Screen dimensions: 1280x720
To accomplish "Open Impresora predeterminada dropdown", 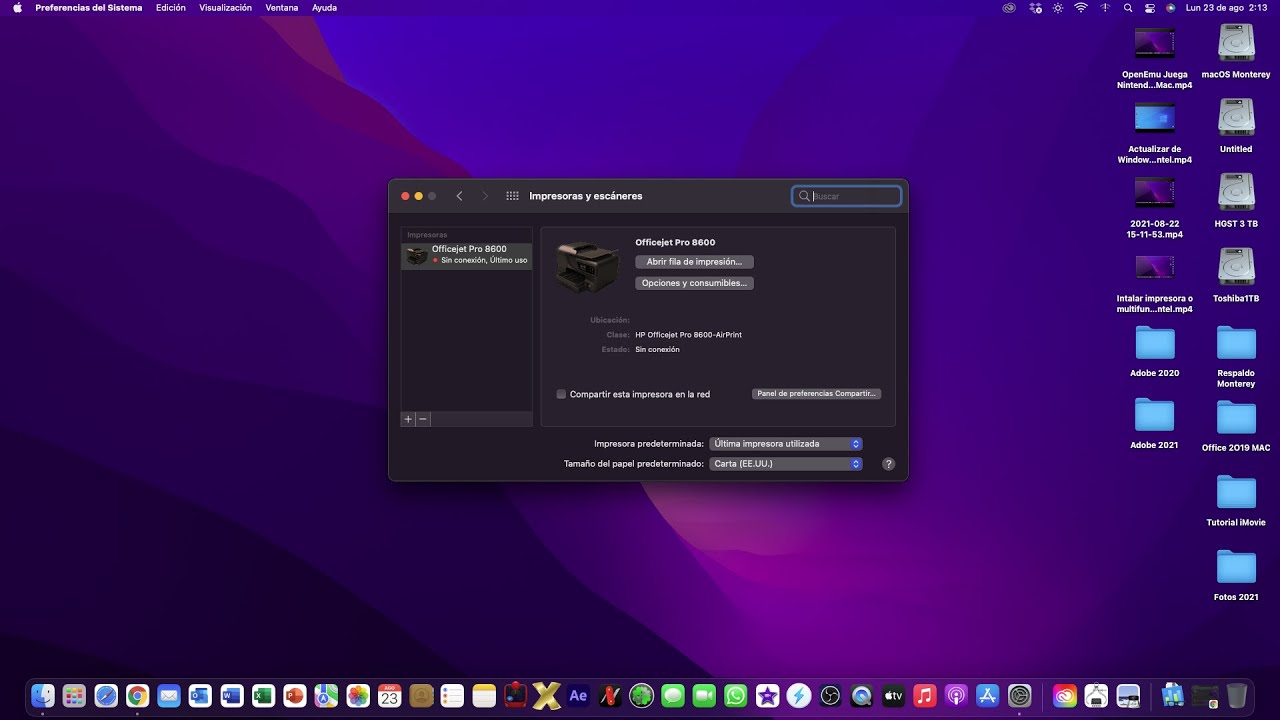I will 786,443.
